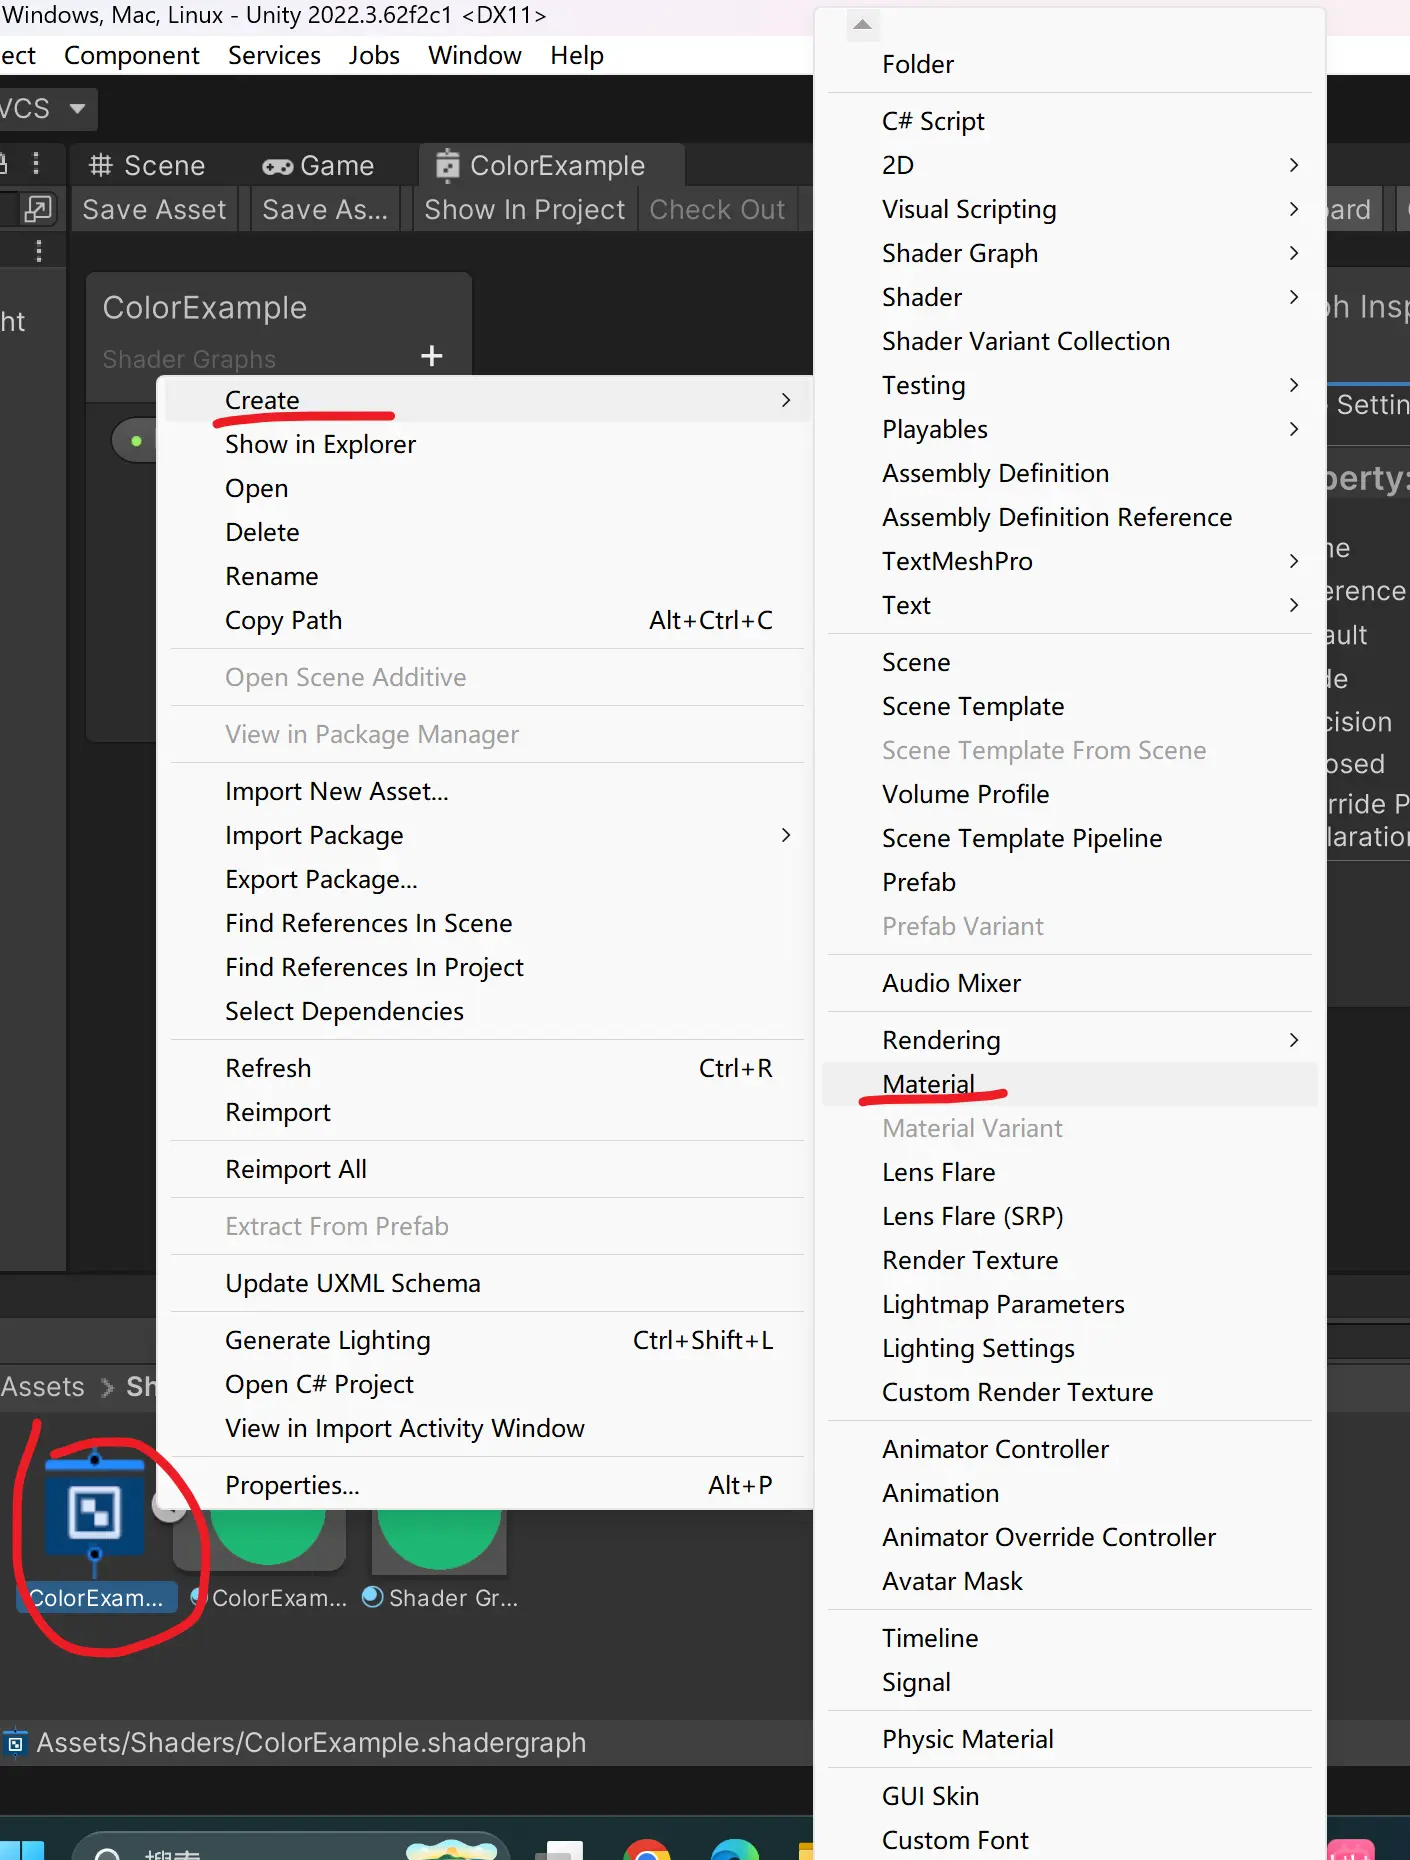Open the three-dot options above the Scene tab
The image size is (1410, 1860).
[x=36, y=163]
